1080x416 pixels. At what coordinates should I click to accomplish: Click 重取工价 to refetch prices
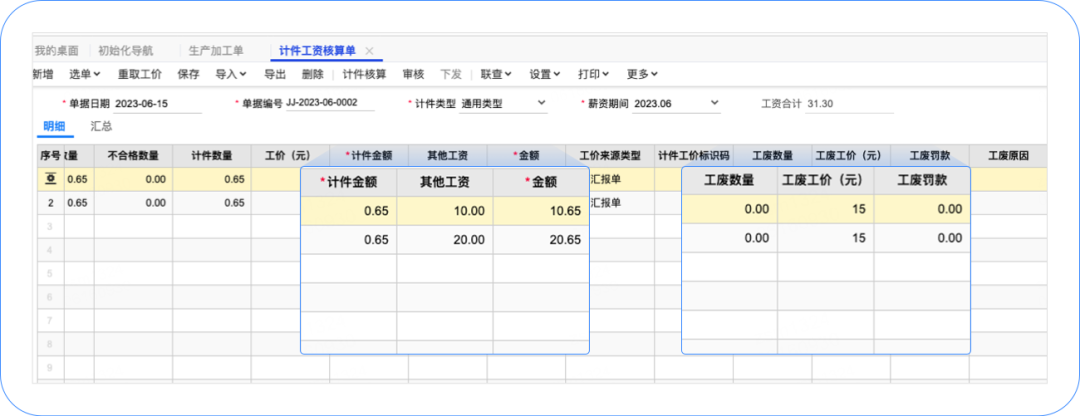tap(140, 74)
